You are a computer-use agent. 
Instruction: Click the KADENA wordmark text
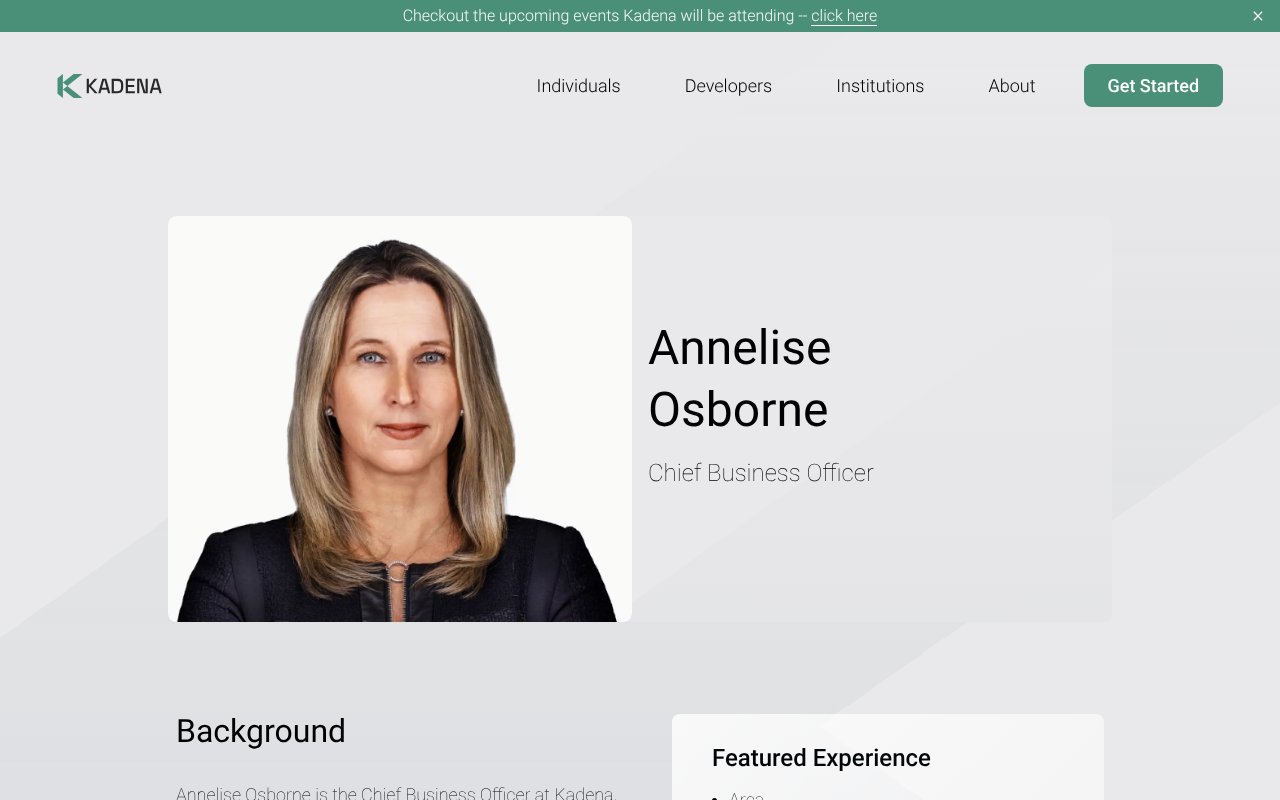tap(124, 86)
